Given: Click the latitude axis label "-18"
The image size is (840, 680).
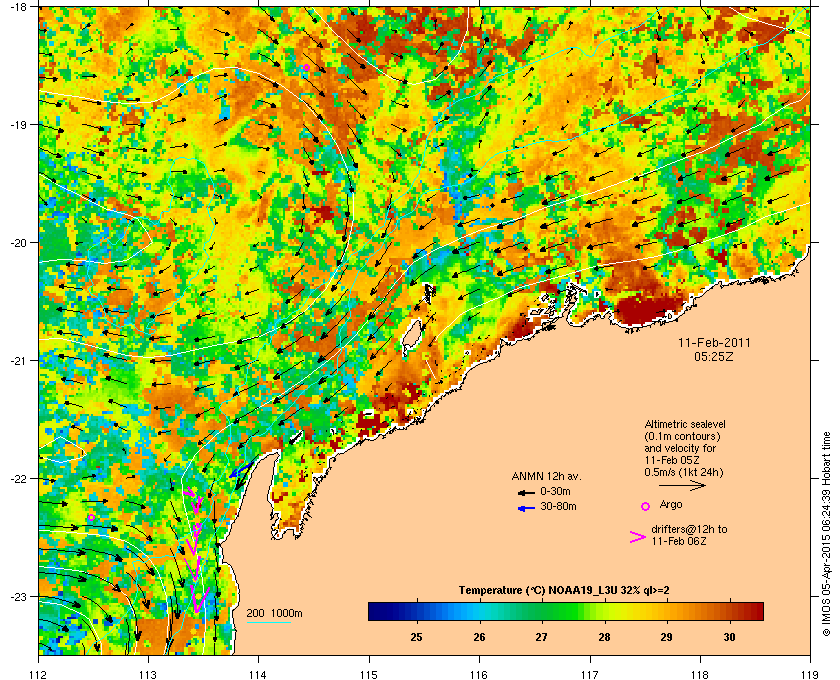Looking at the screenshot, I should tap(18, 7).
